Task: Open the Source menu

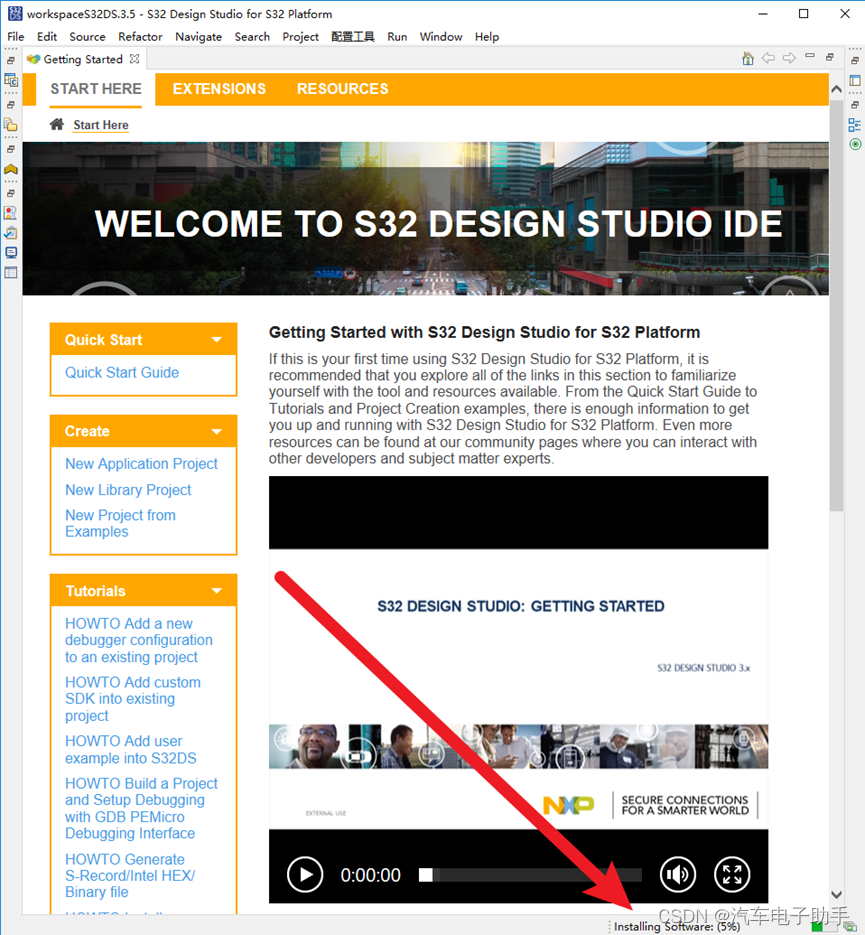Action: click(87, 36)
